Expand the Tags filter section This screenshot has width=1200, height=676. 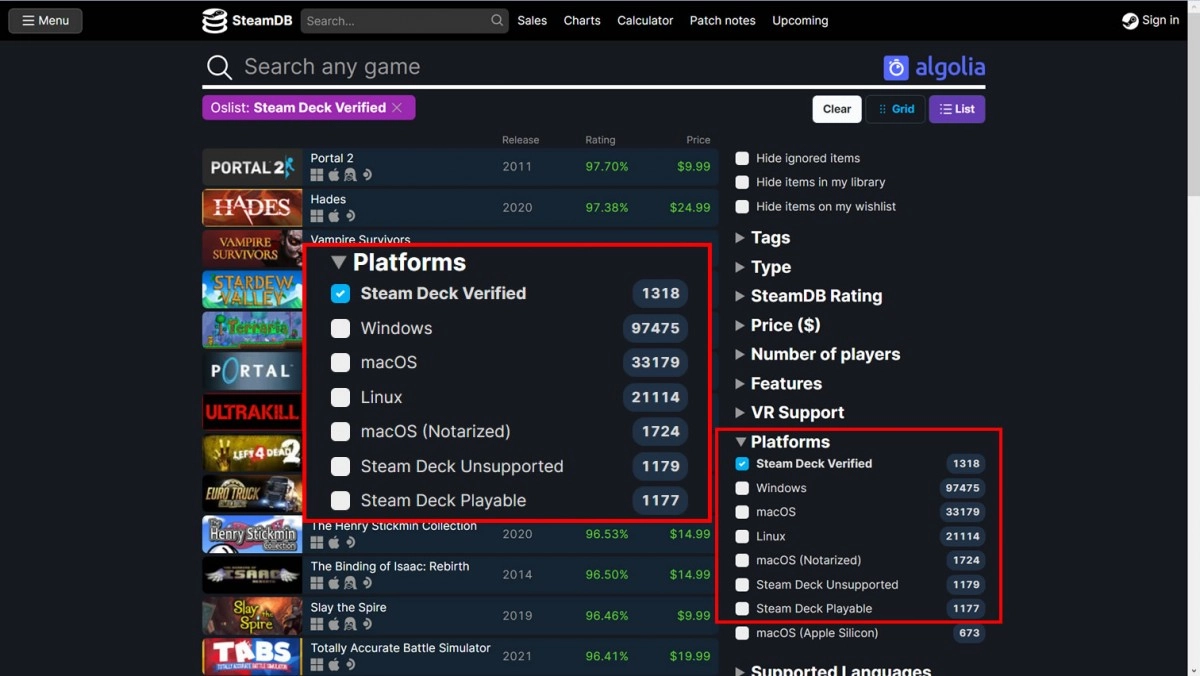763,237
